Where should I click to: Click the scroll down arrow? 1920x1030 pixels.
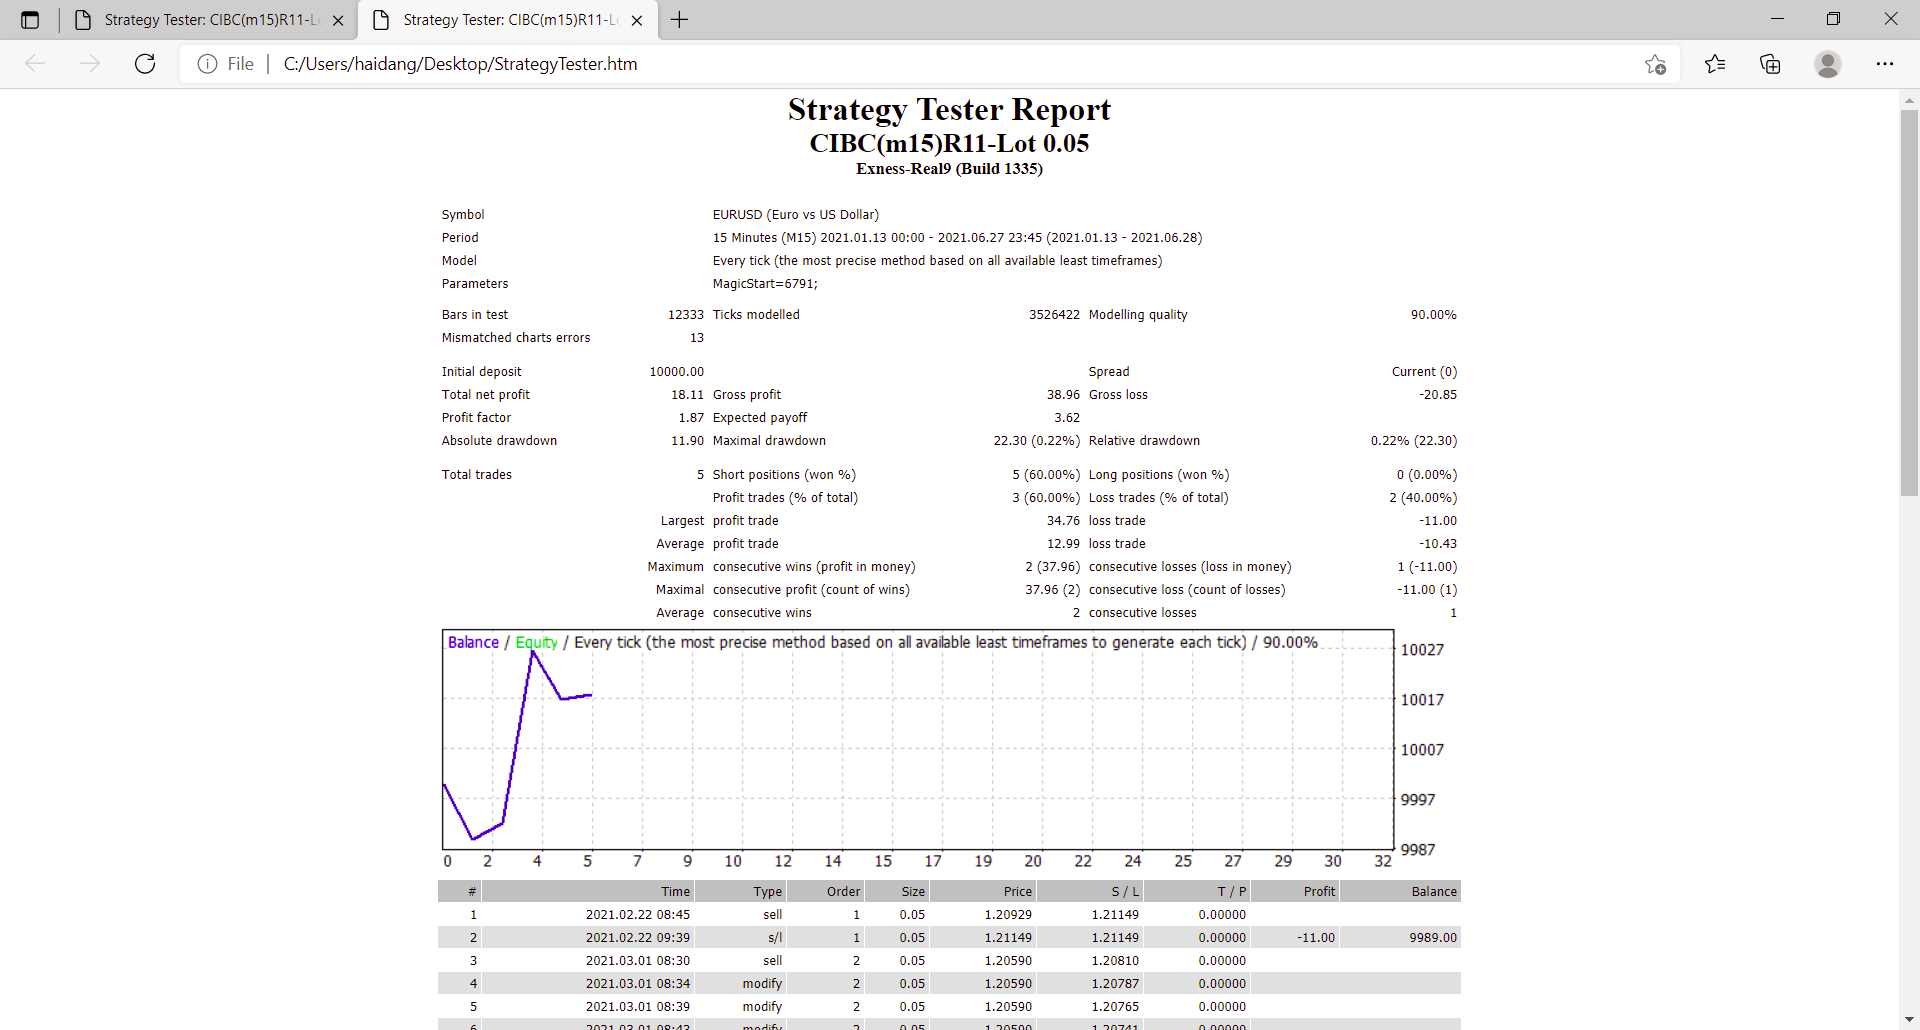(1909, 1020)
